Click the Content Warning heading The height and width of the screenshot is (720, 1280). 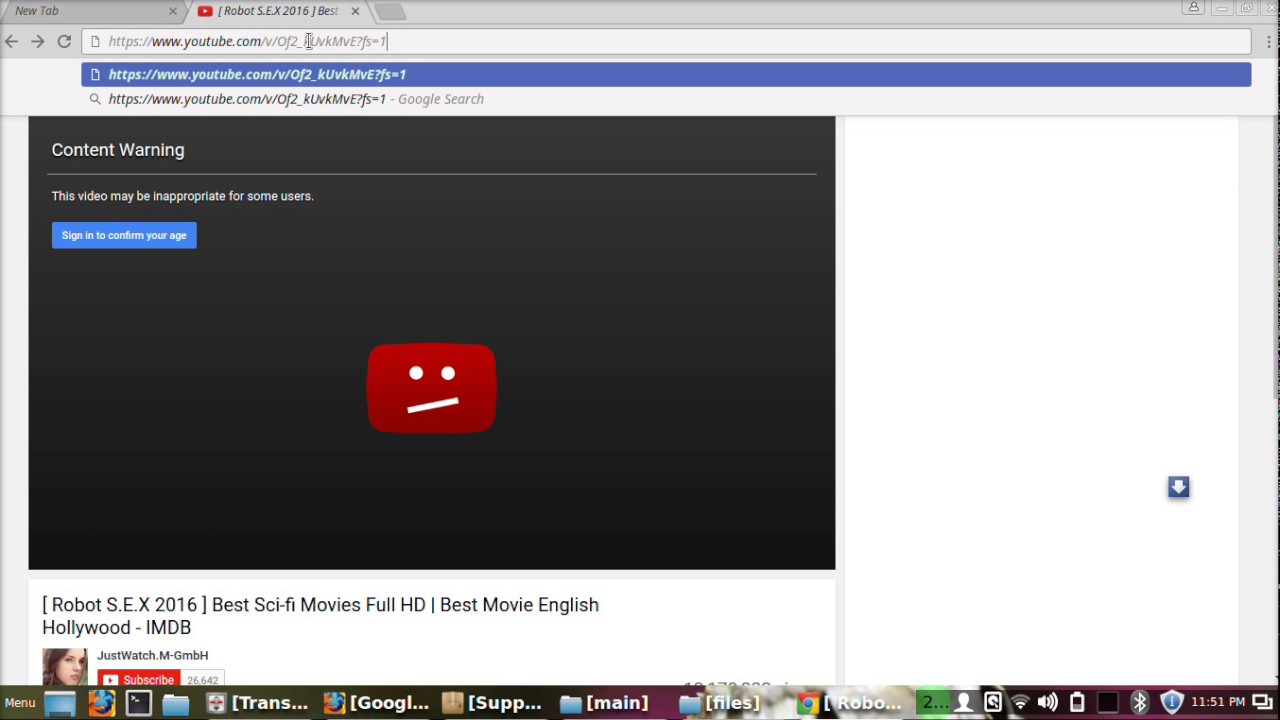click(118, 150)
